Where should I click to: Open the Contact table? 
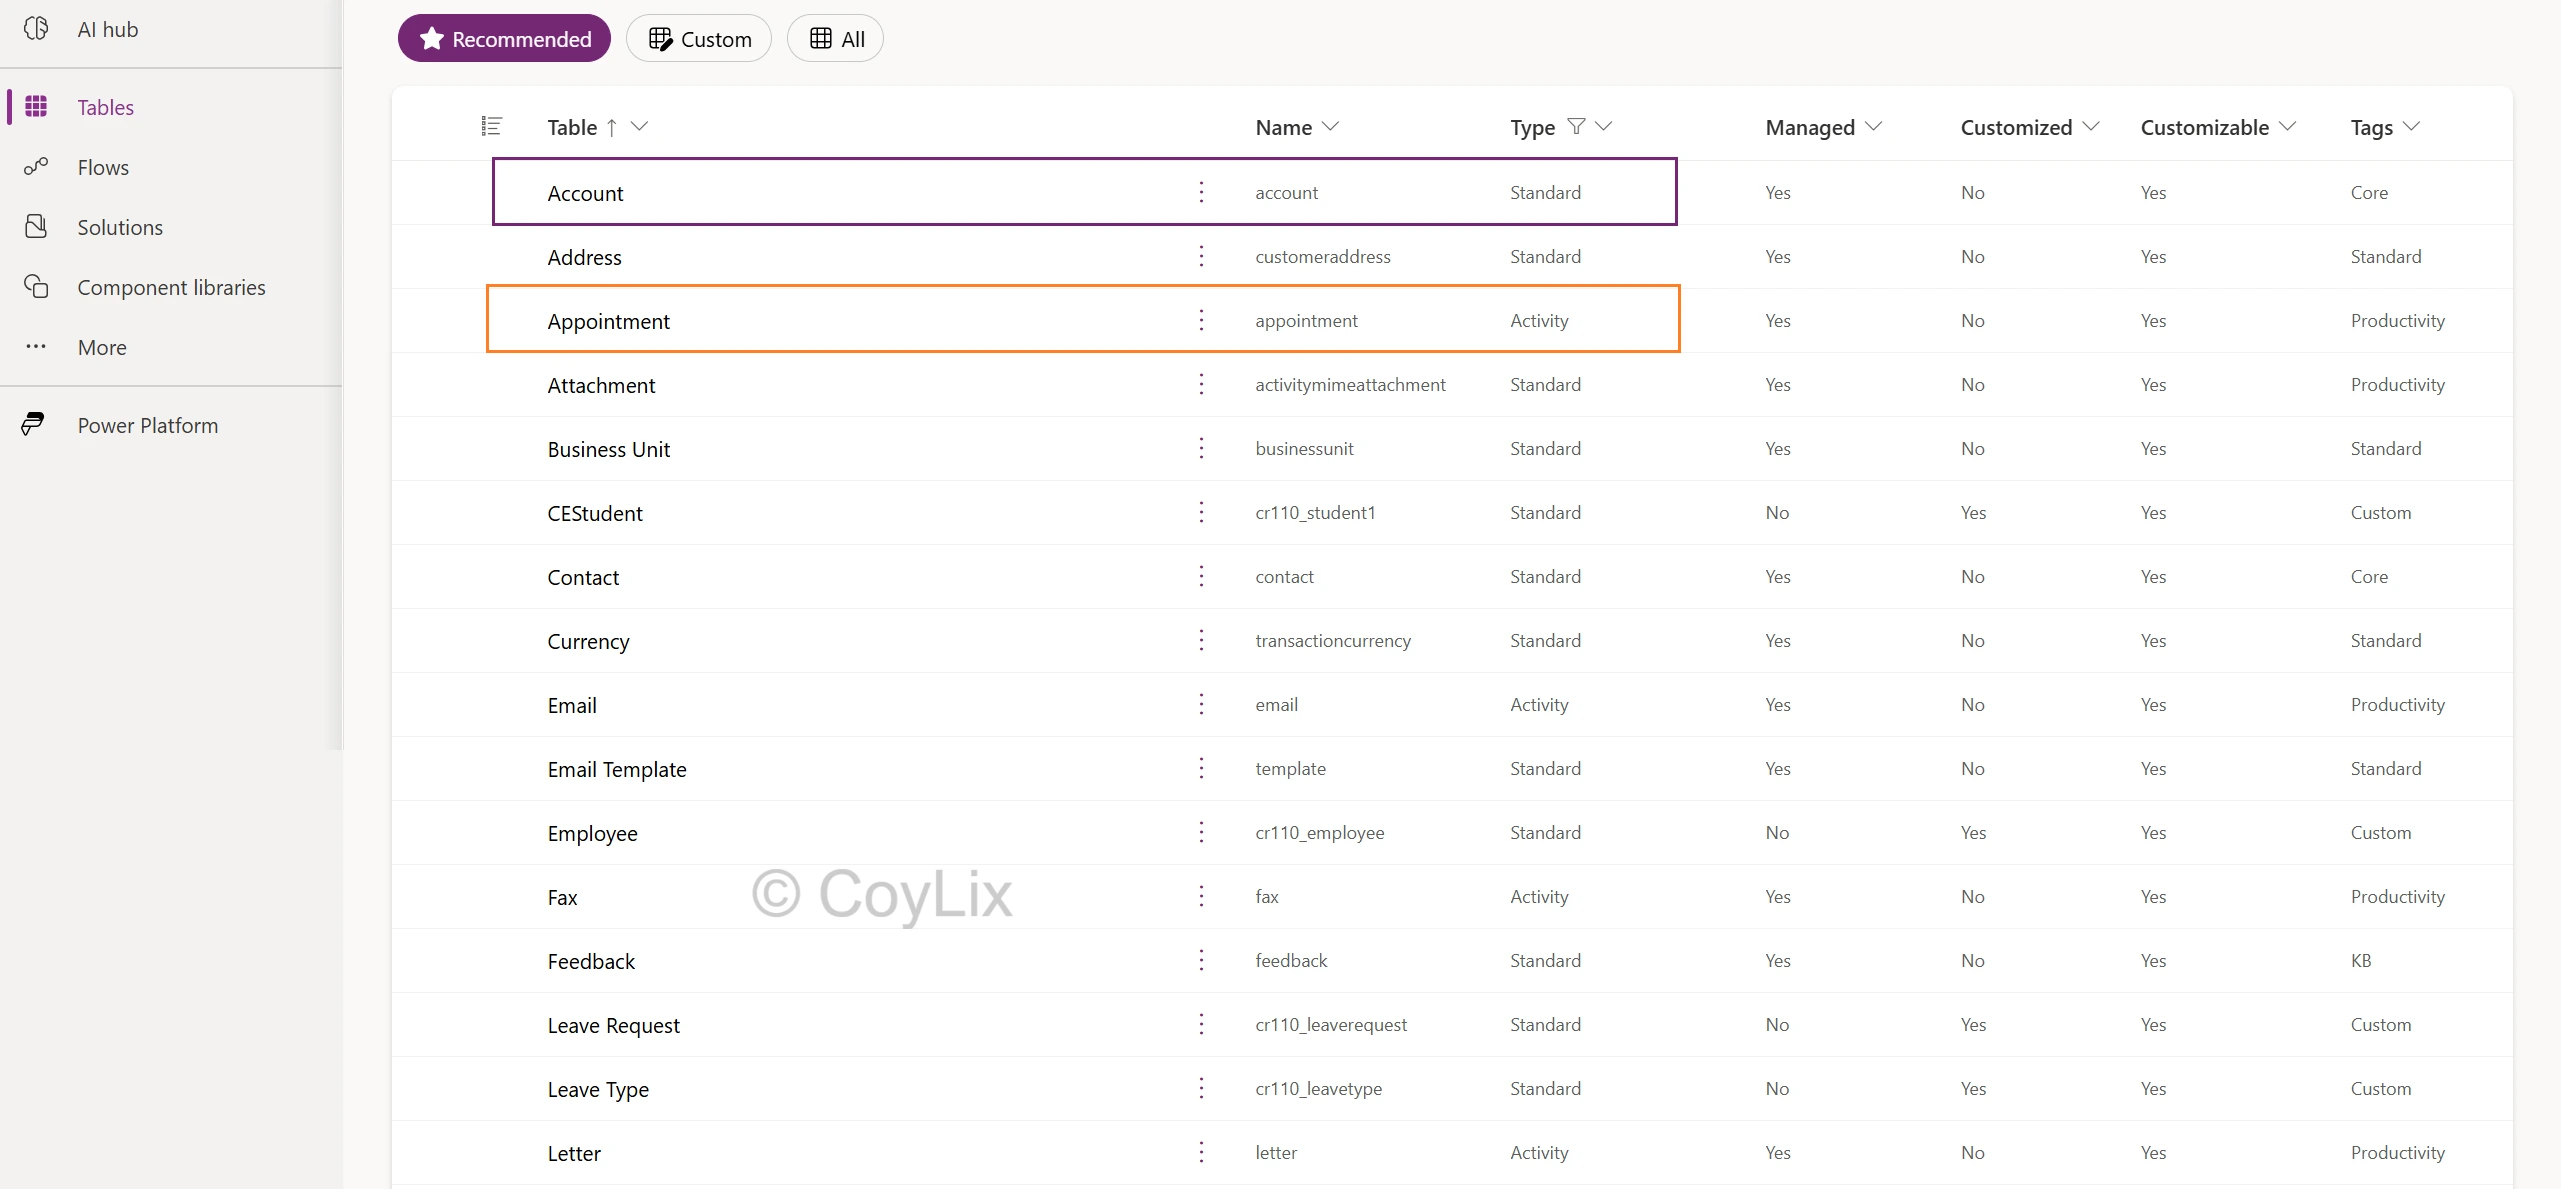(583, 577)
